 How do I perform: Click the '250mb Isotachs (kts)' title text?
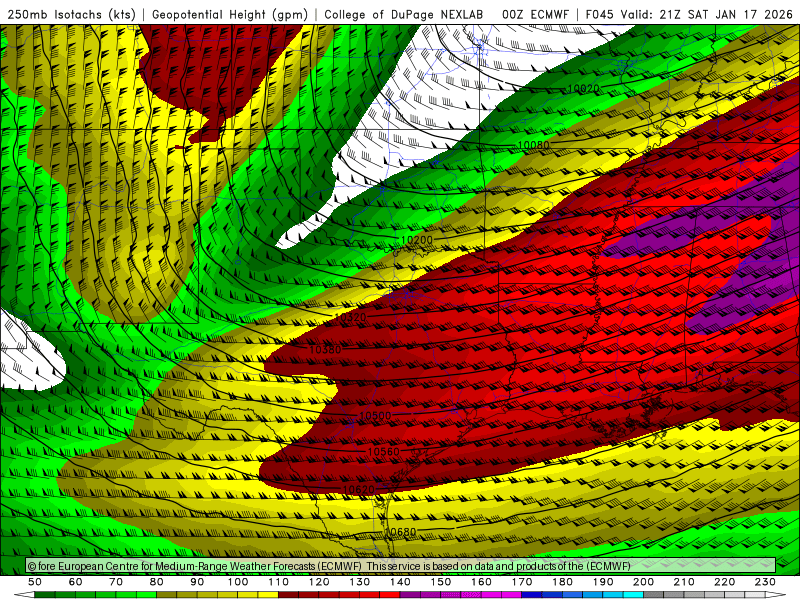tap(72, 14)
